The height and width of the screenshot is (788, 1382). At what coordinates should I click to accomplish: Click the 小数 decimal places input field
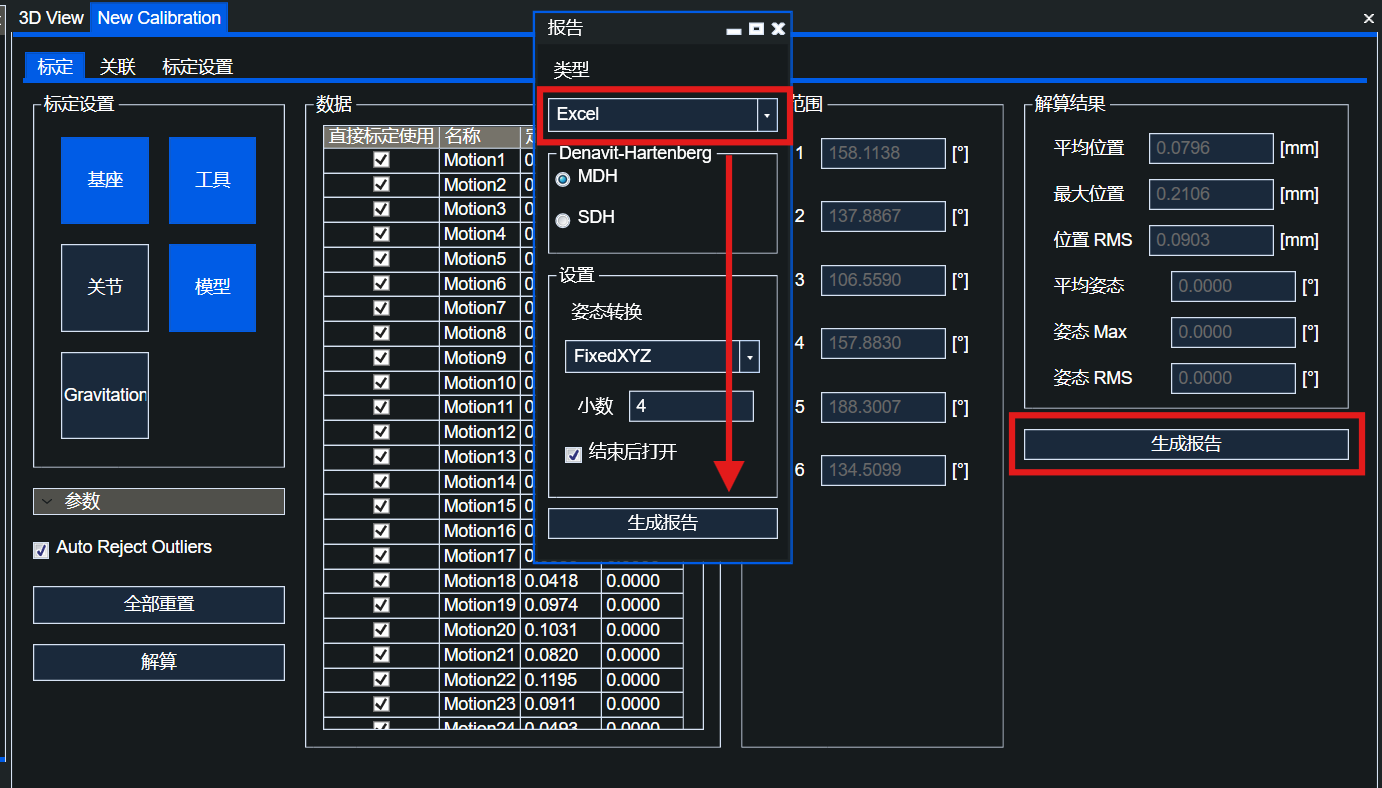click(x=691, y=407)
